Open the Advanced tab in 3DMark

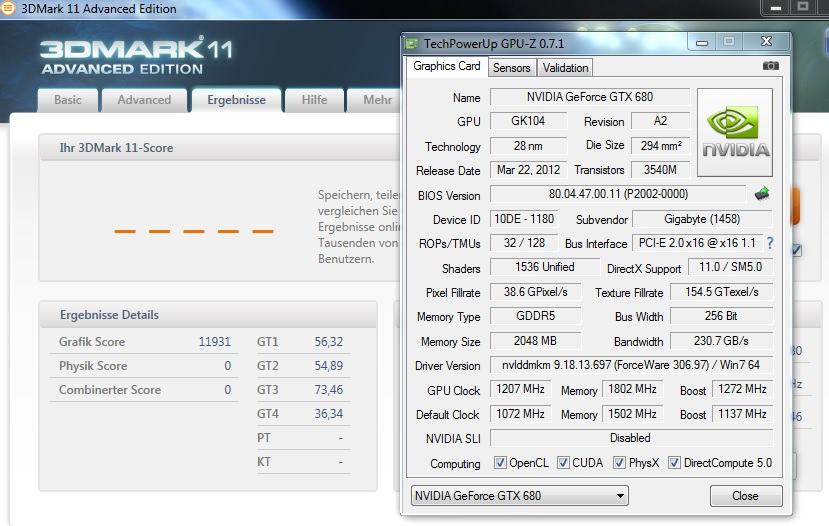pyautogui.click(x=144, y=100)
